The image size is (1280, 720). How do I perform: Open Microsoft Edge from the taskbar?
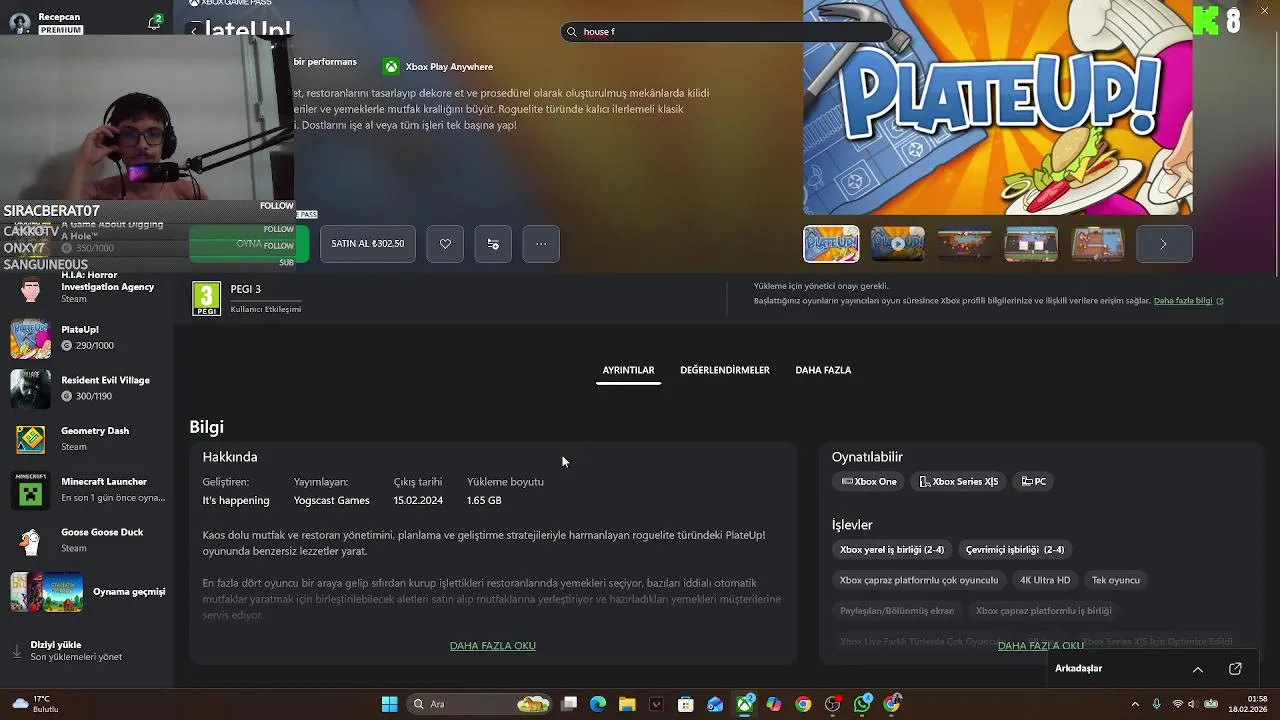coord(598,704)
